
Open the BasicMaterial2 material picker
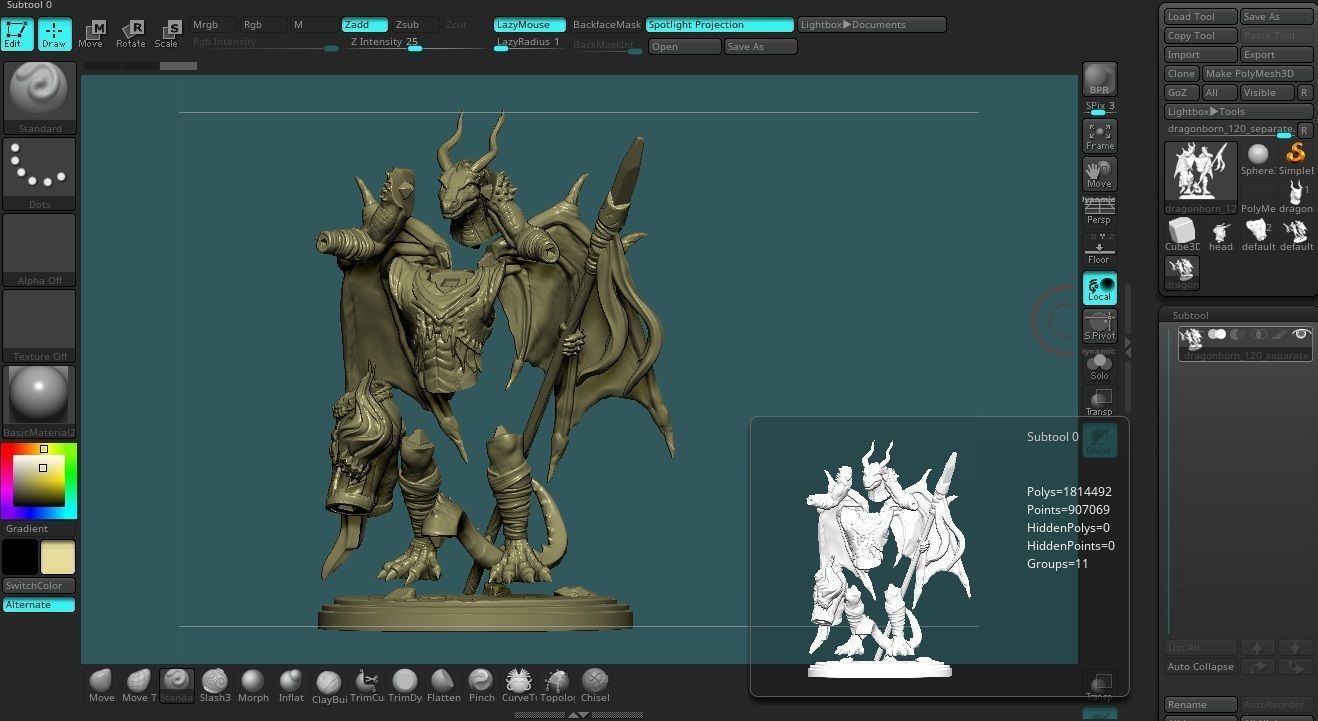point(40,402)
